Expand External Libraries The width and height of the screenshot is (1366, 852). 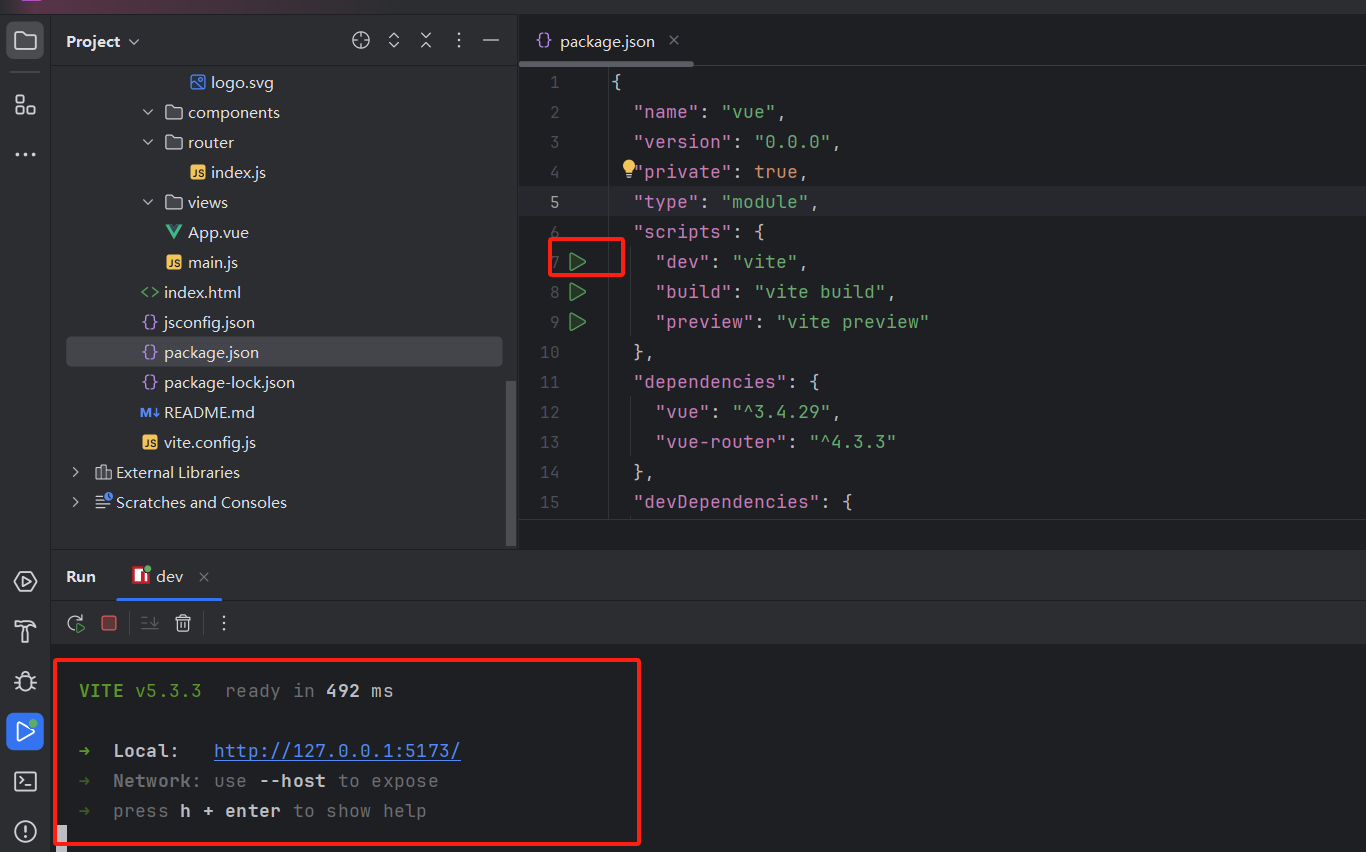pyautogui.click(x=75, y=472)
